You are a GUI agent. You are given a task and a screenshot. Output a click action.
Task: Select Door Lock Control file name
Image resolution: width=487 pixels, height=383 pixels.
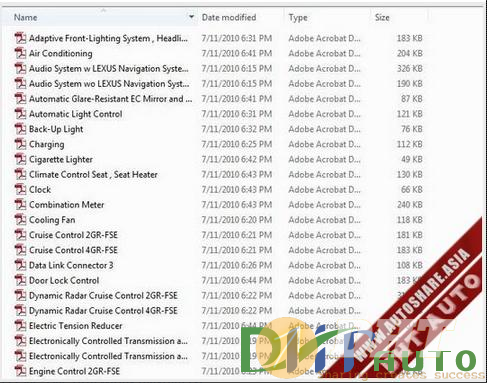(64, 280)
